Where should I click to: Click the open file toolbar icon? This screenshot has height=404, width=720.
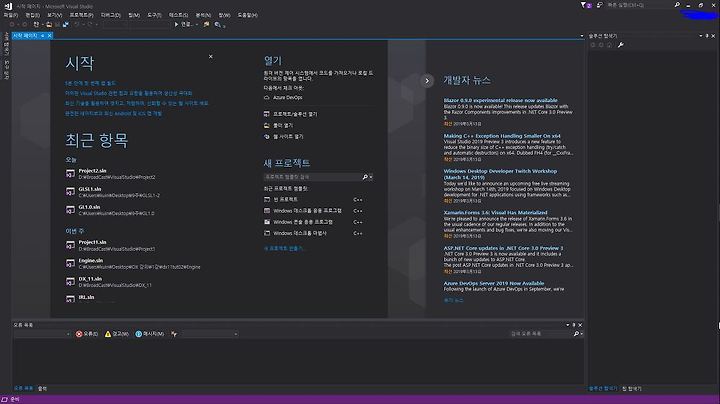tap(49, 24)
